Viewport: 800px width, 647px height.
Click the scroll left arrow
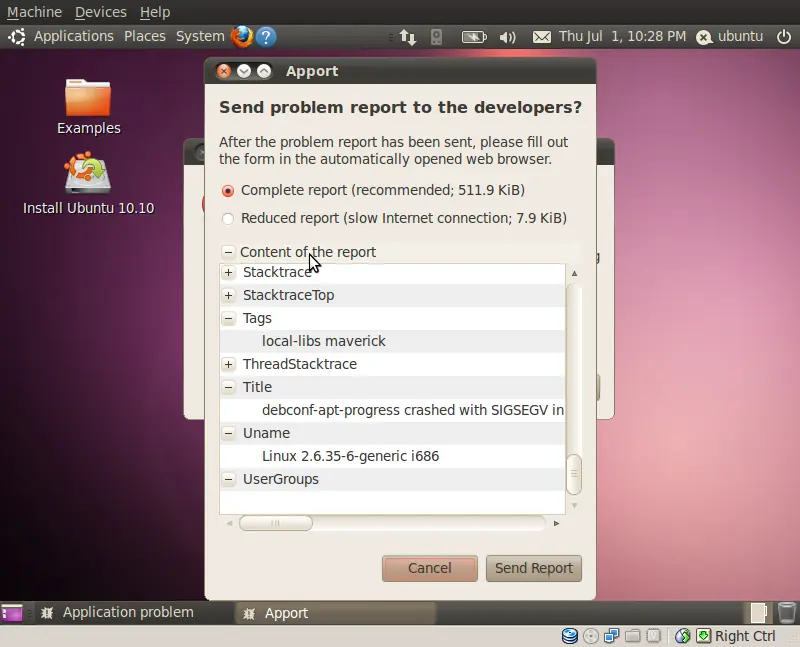[229, 523]
